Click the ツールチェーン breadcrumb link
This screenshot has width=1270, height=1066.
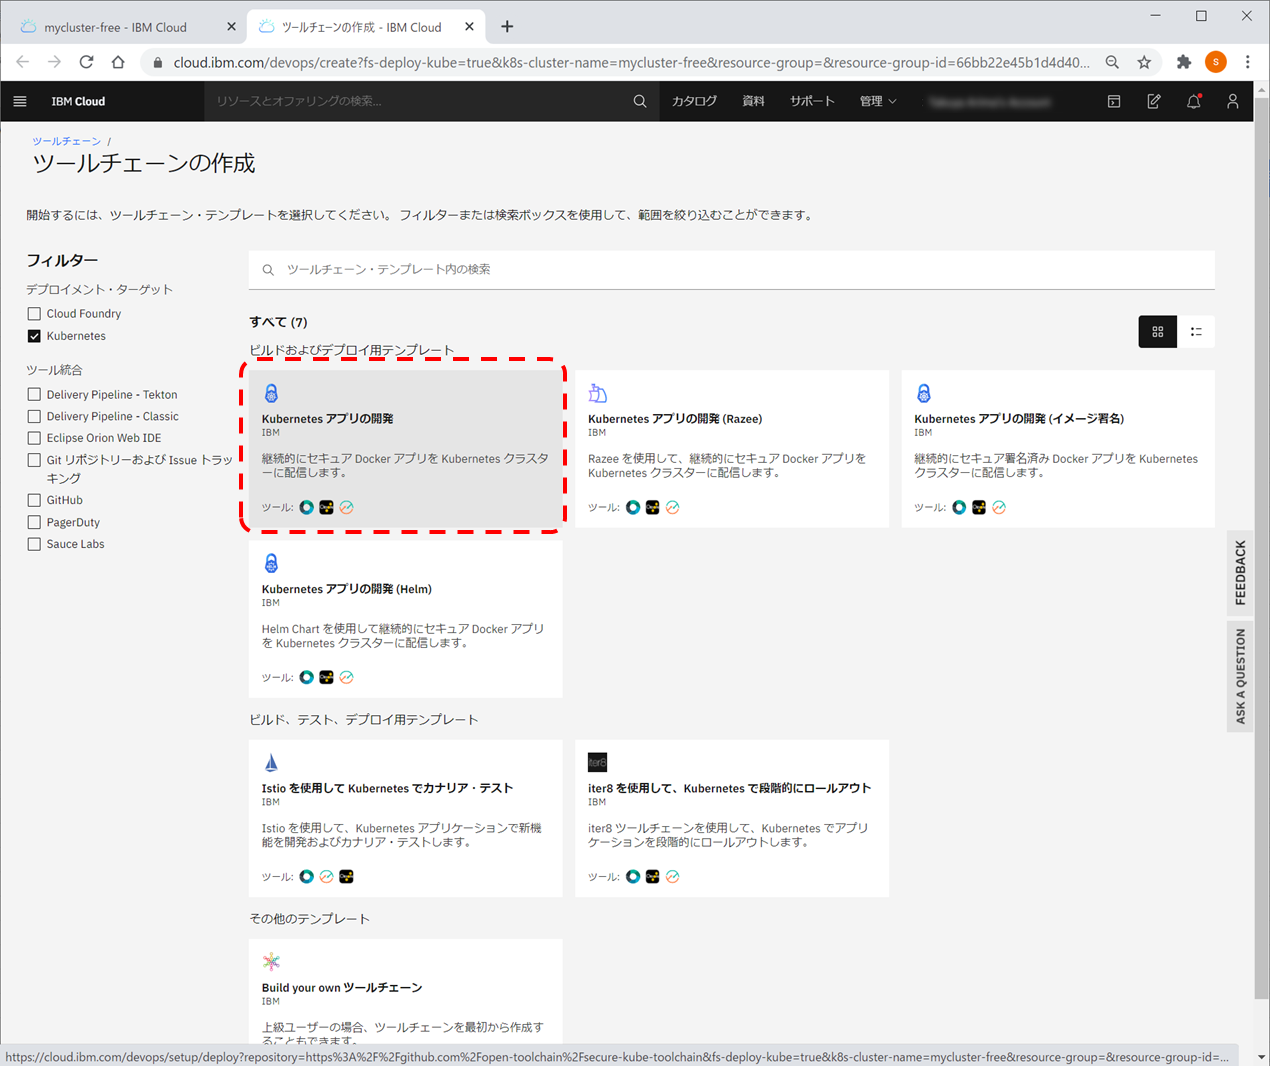click(66, 141)
